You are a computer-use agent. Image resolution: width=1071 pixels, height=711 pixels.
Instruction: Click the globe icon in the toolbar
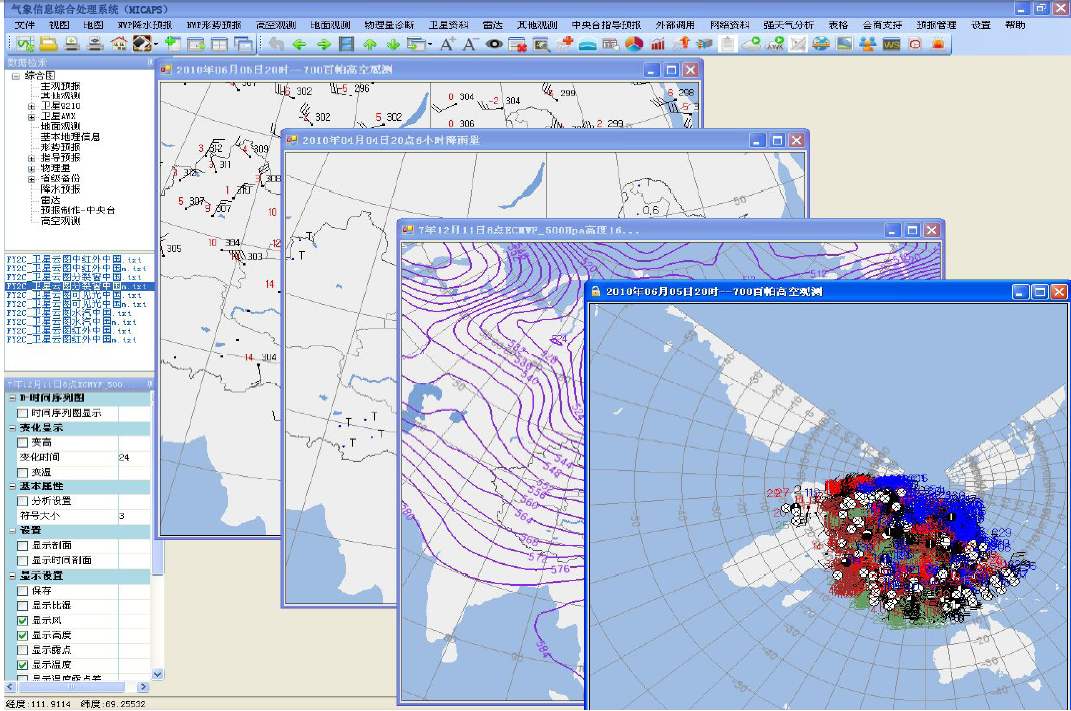(x=821, y=44)
